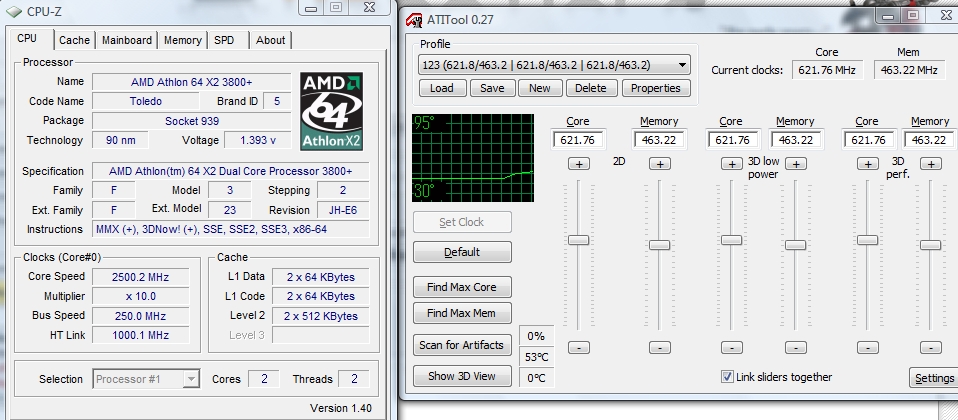
Task: Click the 3D perf Memory slider handle
Action: pyautogui.click(x=931, y=245)
